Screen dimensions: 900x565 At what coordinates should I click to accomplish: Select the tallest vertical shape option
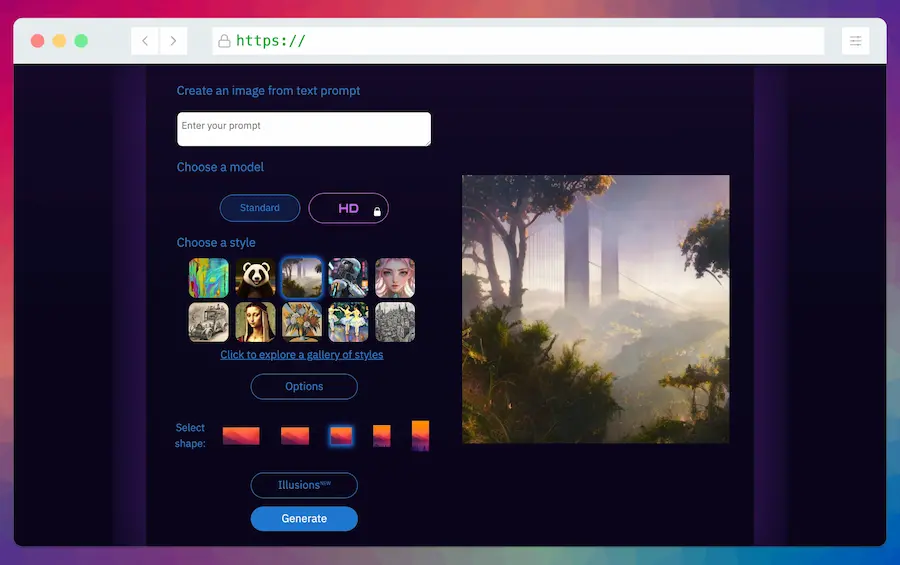tap(420, 436)
